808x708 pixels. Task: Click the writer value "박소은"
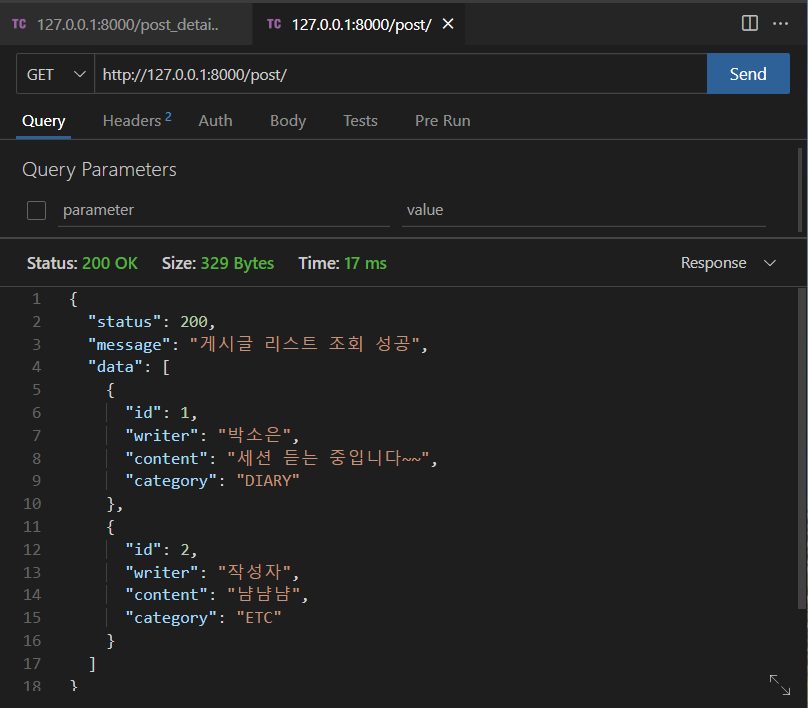(255, 435)
